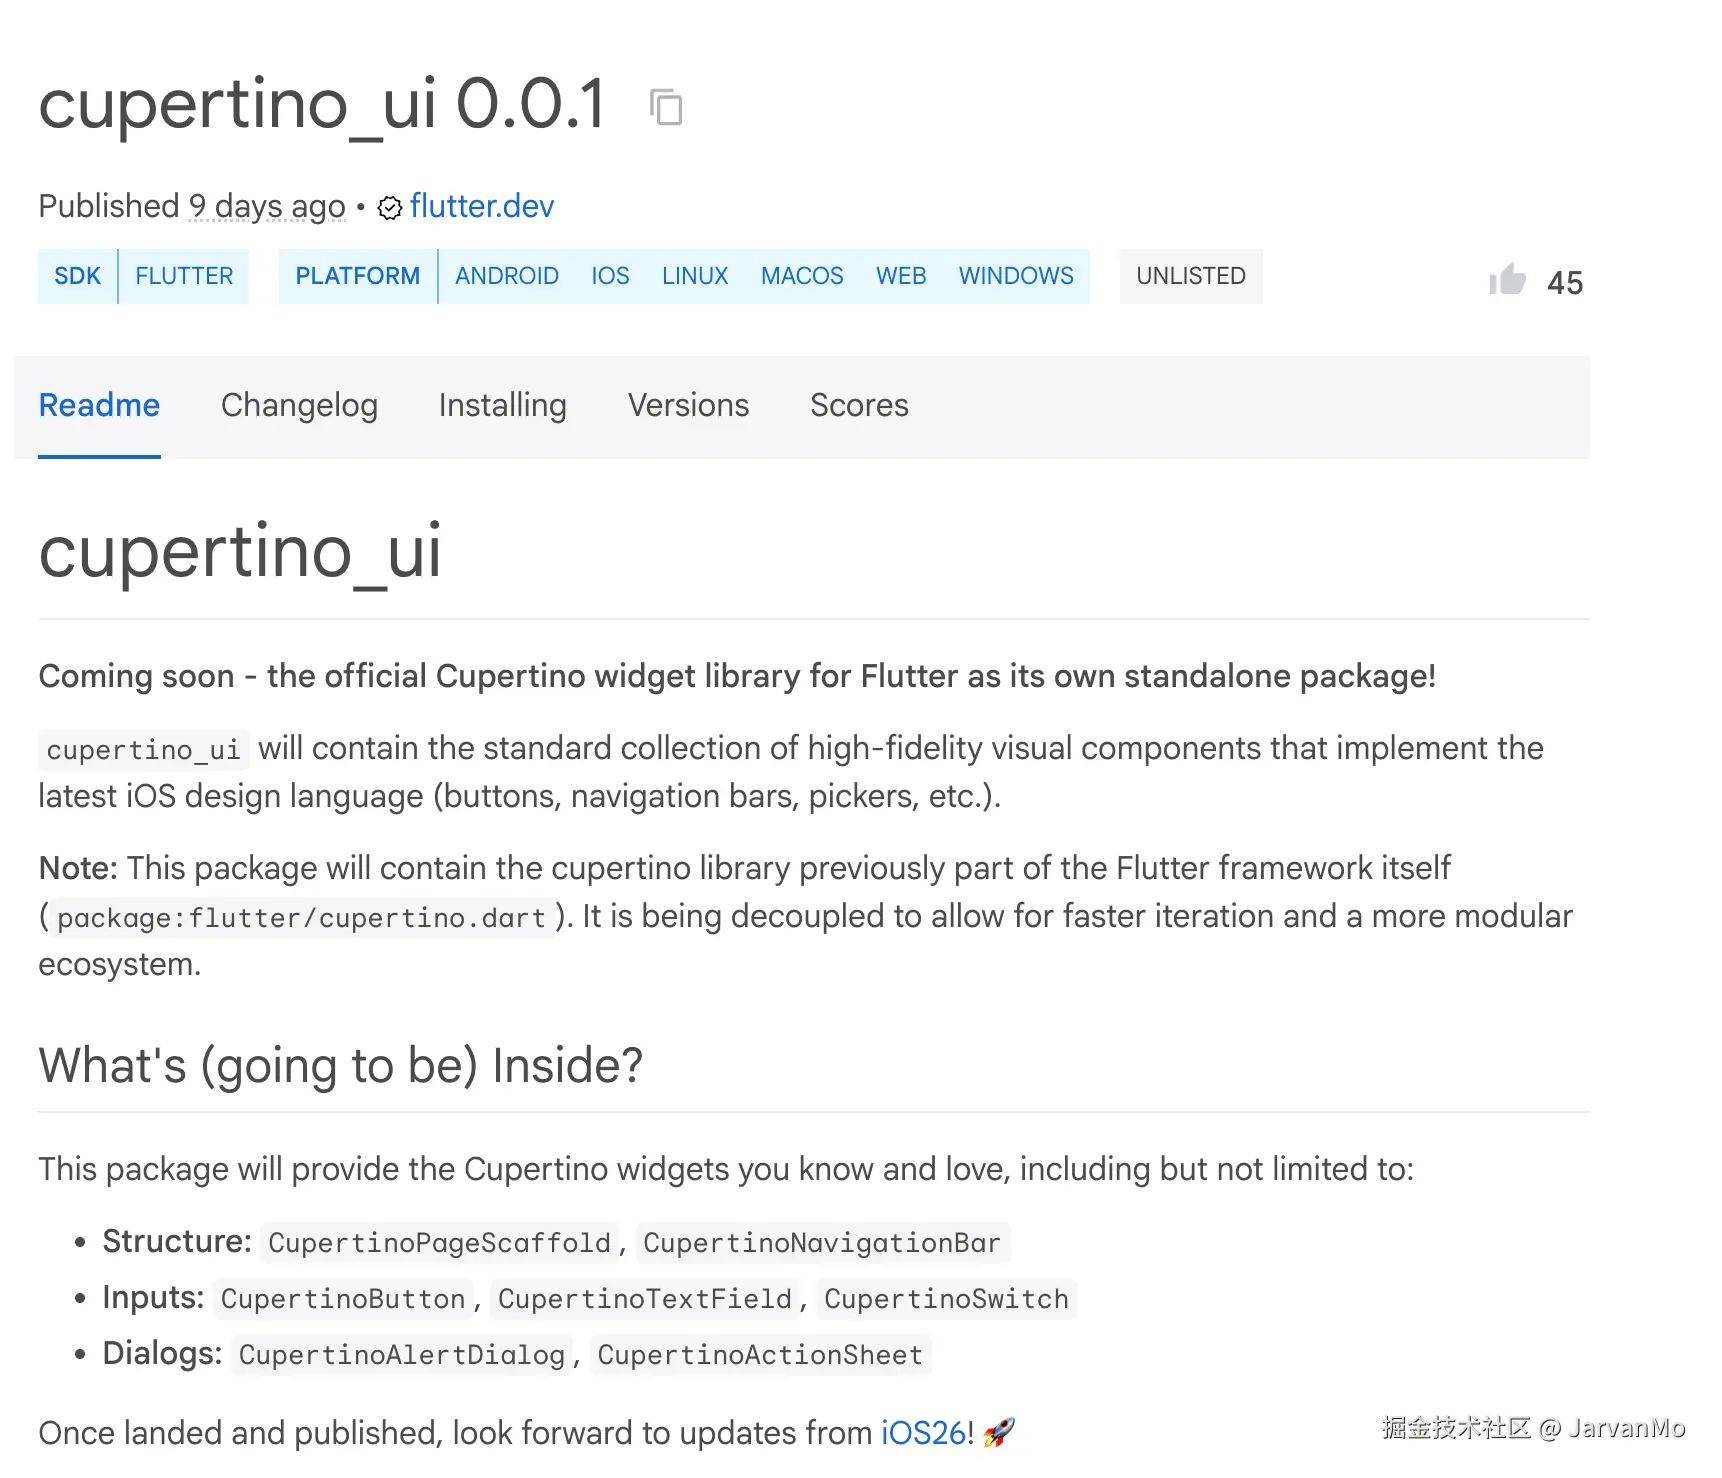Click the WEB platform tag
Image resolution: width=1722 pixels, height=1478 pixels.
click(901, 276)
